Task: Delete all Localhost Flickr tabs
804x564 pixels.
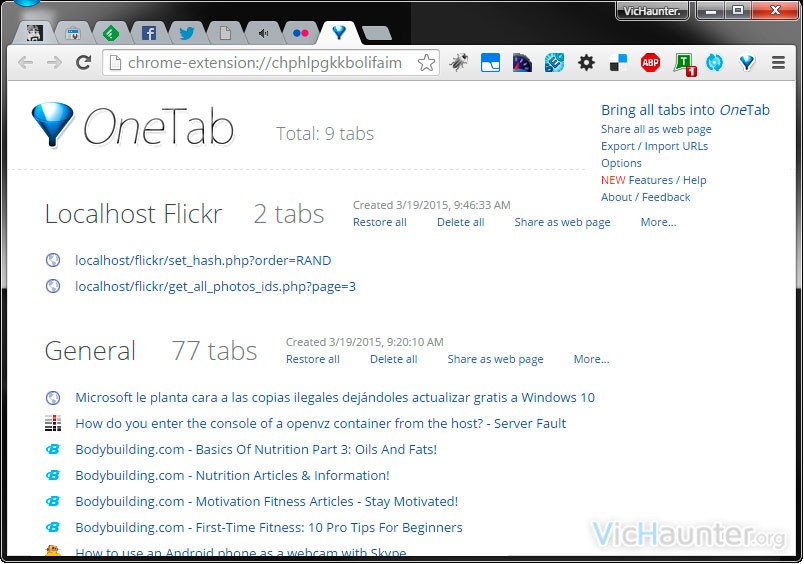Action: tap(460, 223)
